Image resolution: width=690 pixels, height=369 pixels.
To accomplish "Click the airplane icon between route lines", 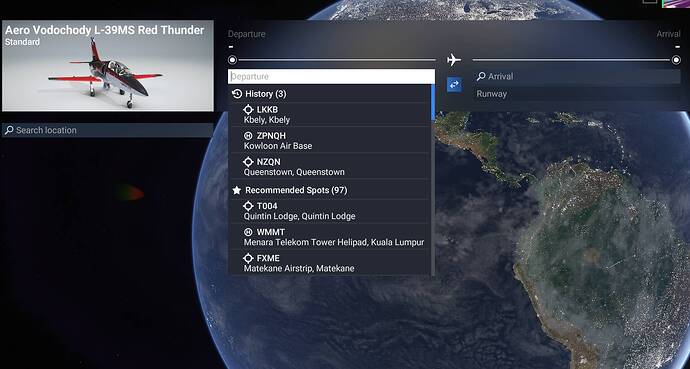I will pyautogui.click(x=454, y=60).
